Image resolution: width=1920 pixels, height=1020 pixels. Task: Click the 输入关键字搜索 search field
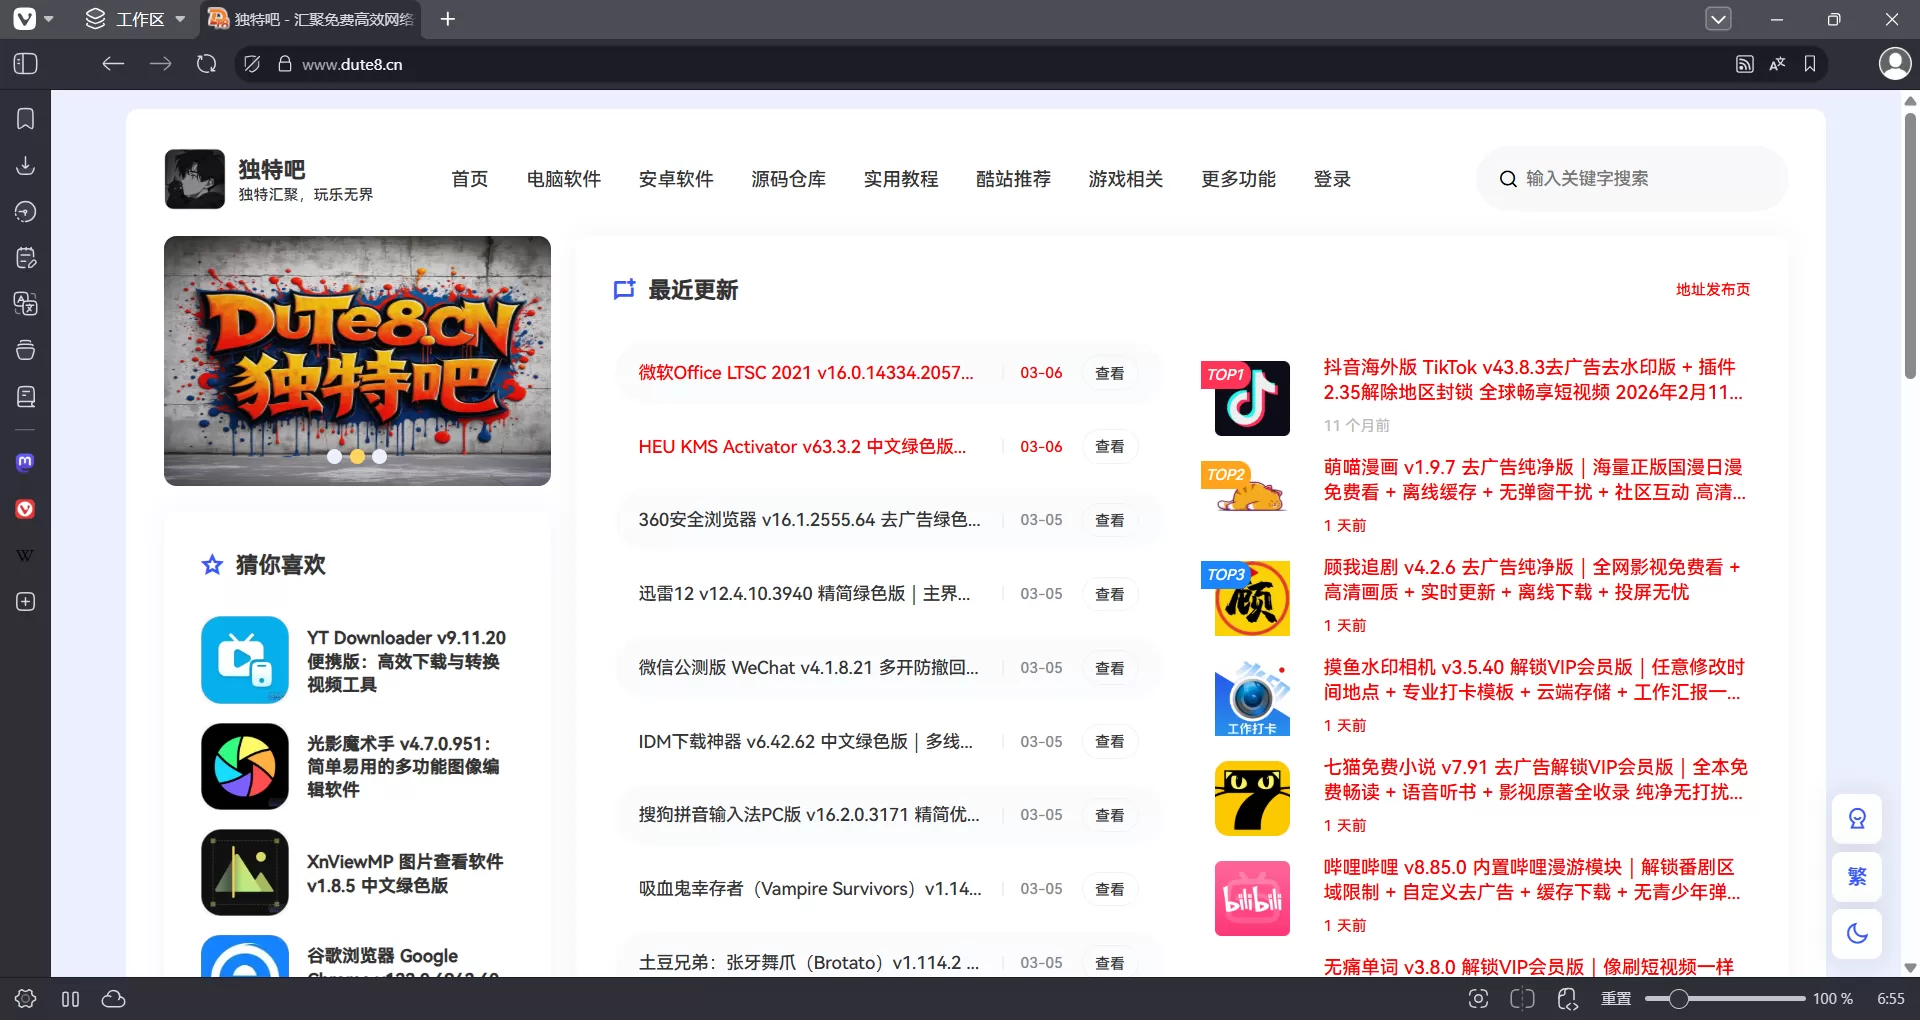point(1630,179)
